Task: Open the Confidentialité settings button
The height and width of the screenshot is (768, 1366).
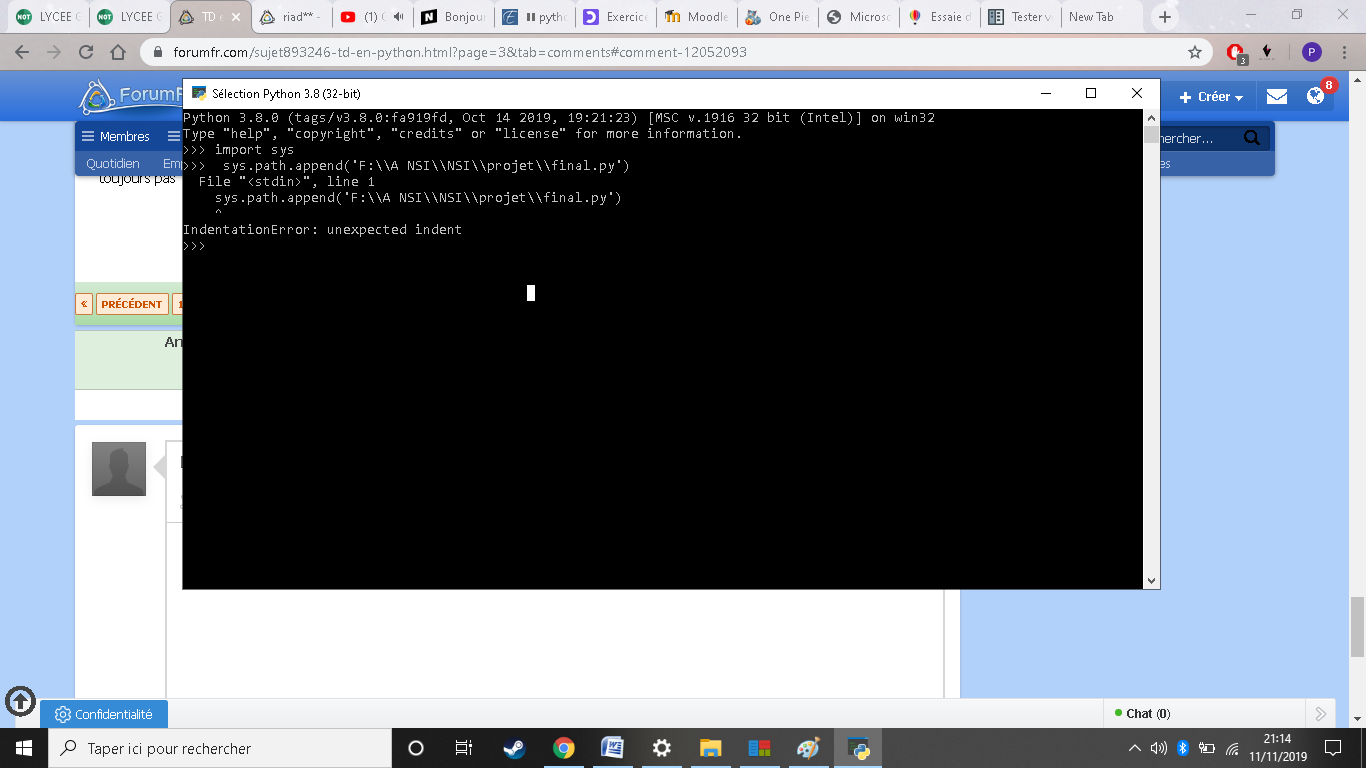Action: click(104, 714)
